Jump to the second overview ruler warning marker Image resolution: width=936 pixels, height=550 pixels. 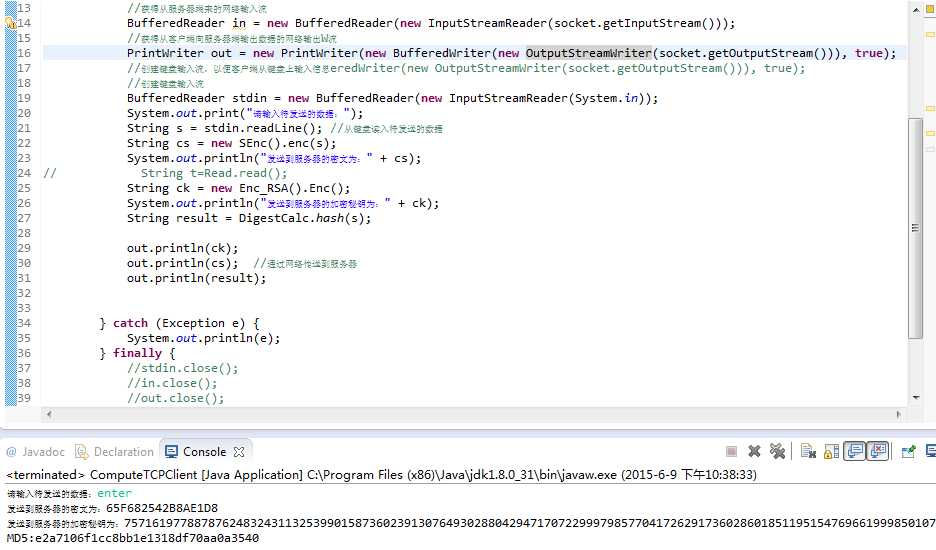(x=930, y=108)
